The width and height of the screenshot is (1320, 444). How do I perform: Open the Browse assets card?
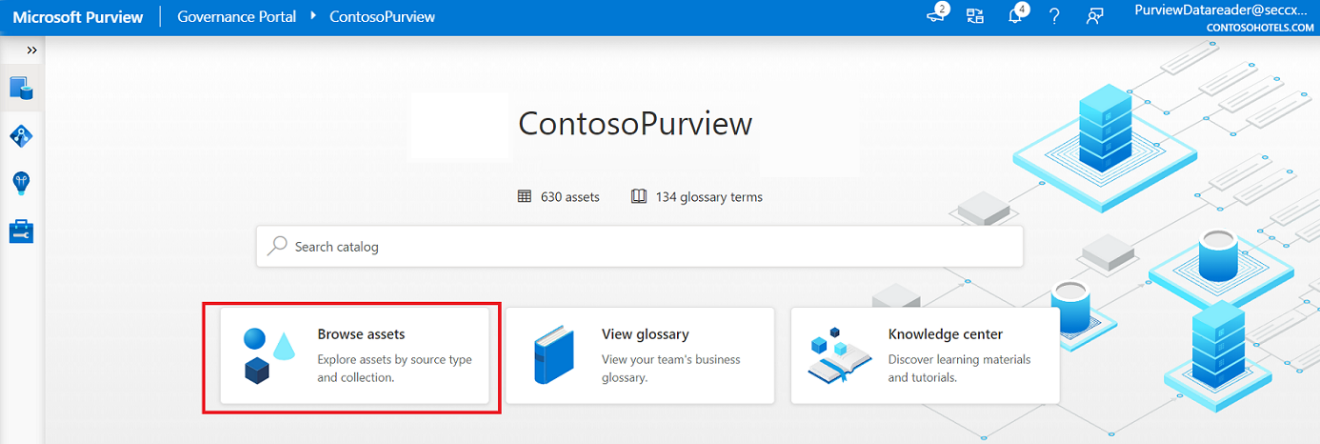click(355, 356)
